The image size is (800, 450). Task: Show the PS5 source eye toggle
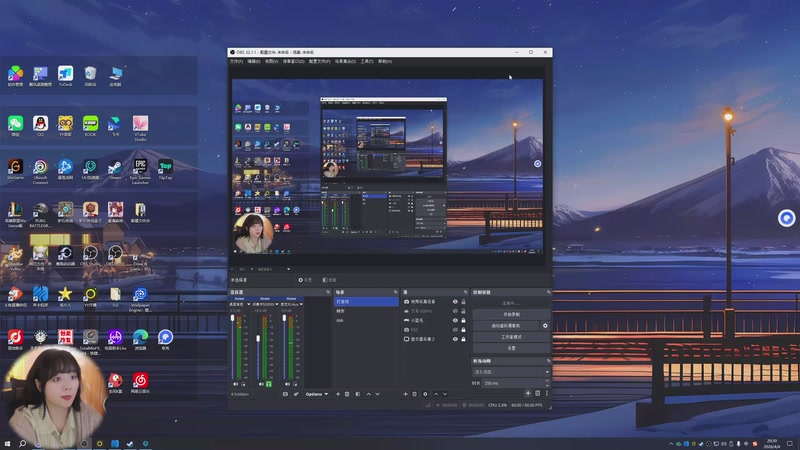point(455,330)
